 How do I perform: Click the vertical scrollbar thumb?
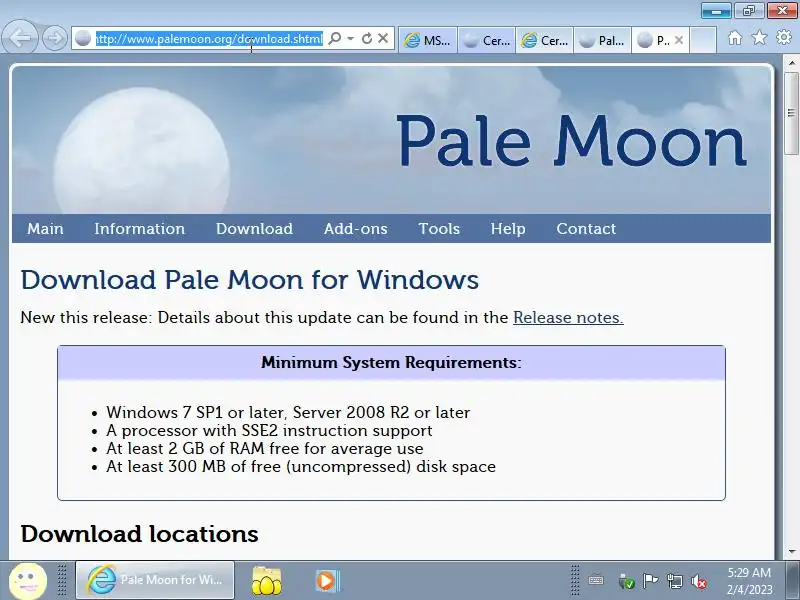coord(792,113)
